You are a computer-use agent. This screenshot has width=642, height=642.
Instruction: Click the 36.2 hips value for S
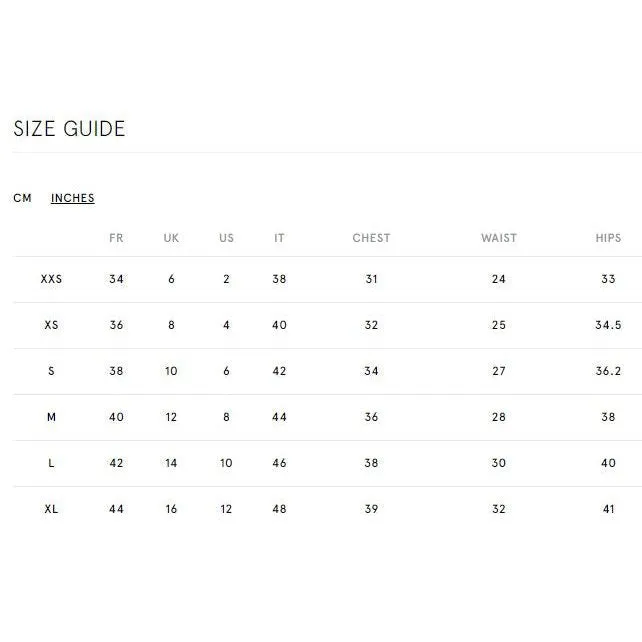(x=608, y=371)
